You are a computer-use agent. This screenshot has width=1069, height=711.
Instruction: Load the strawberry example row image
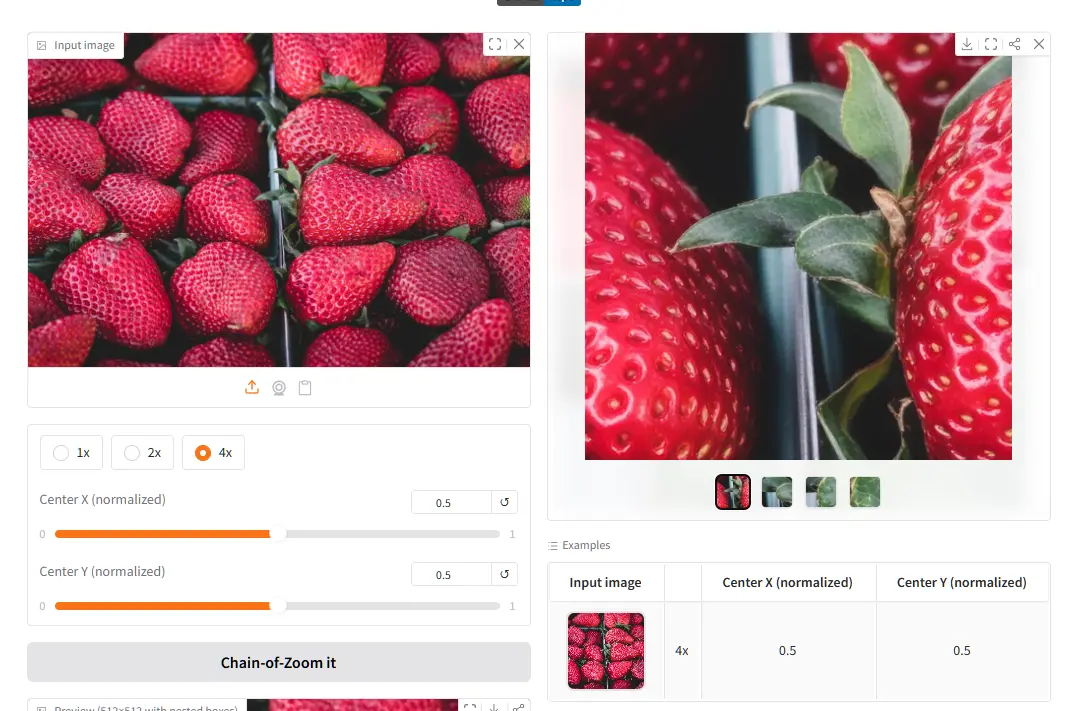(x=605, y=650)
